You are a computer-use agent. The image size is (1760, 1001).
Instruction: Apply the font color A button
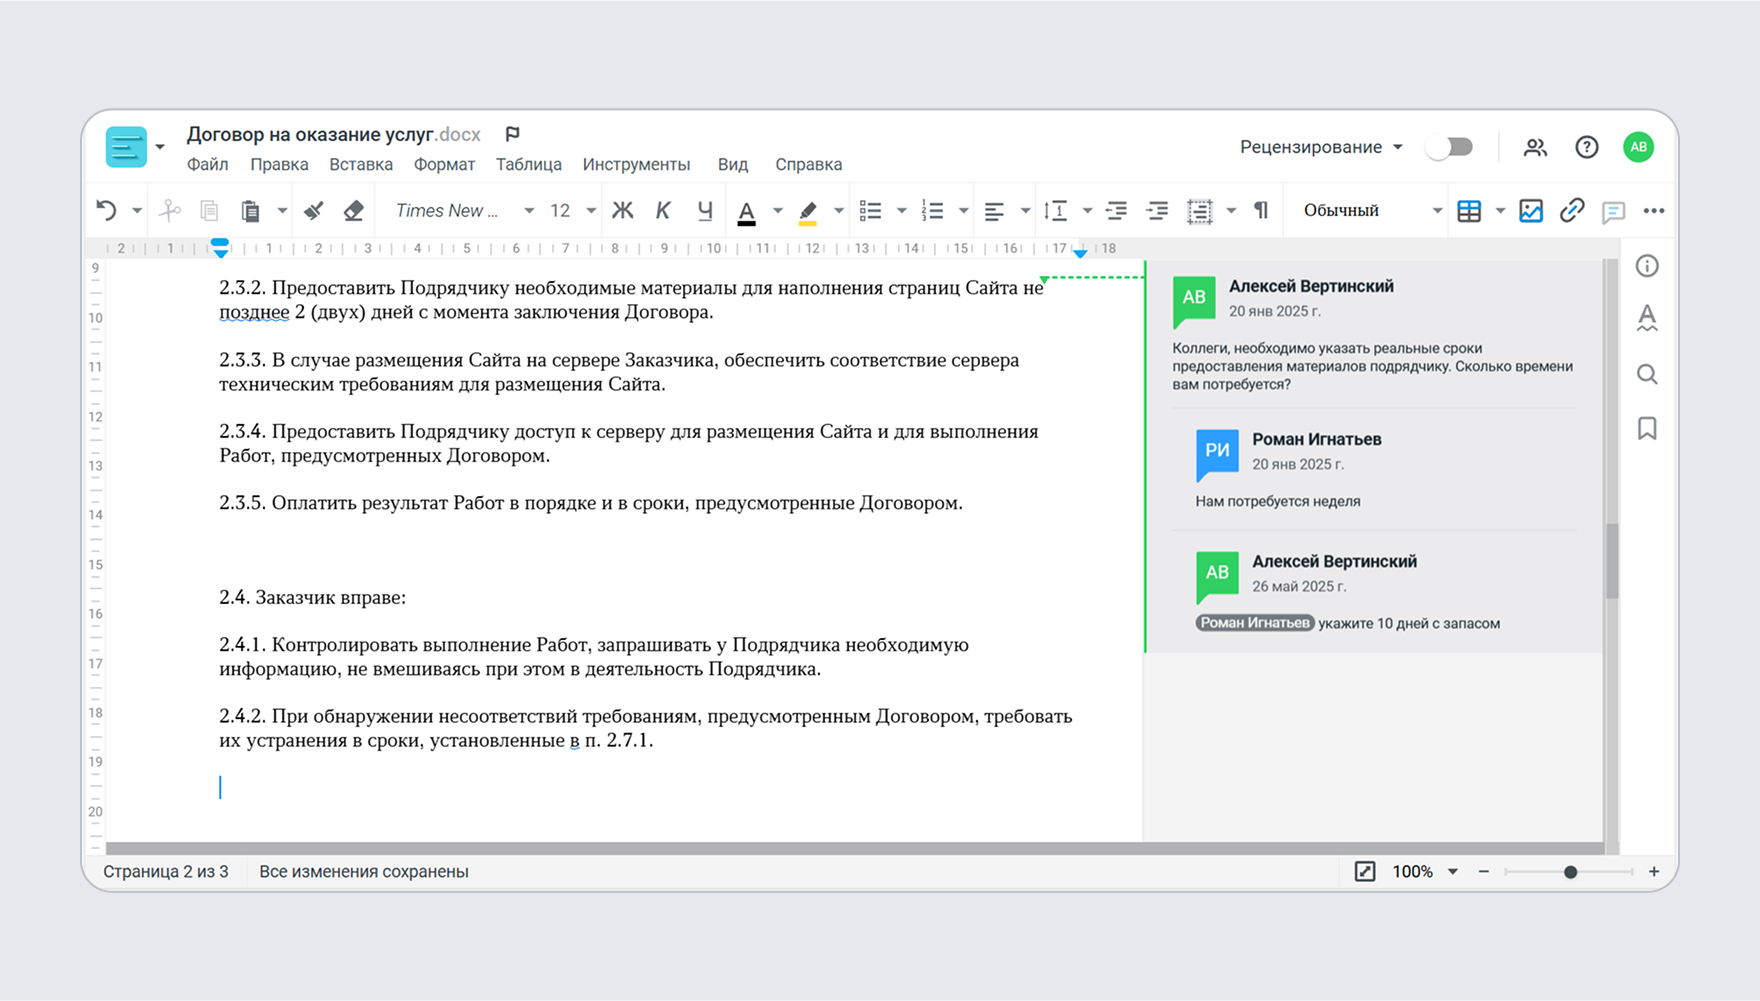[x=746, y=211]
